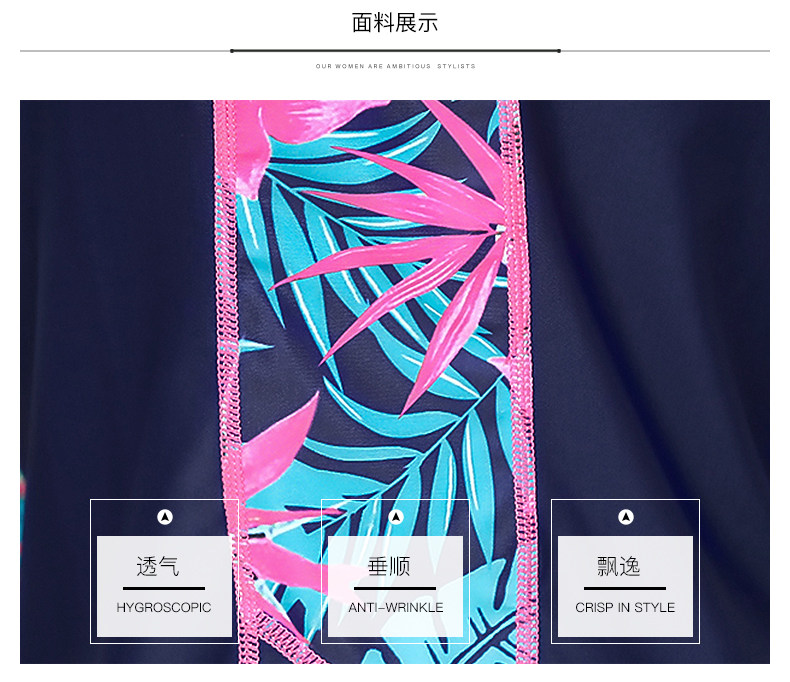Image resolution: width=790 pixels, height=682 pixels.
Task: Select the 飘逸 feature label
Action: 619,566
